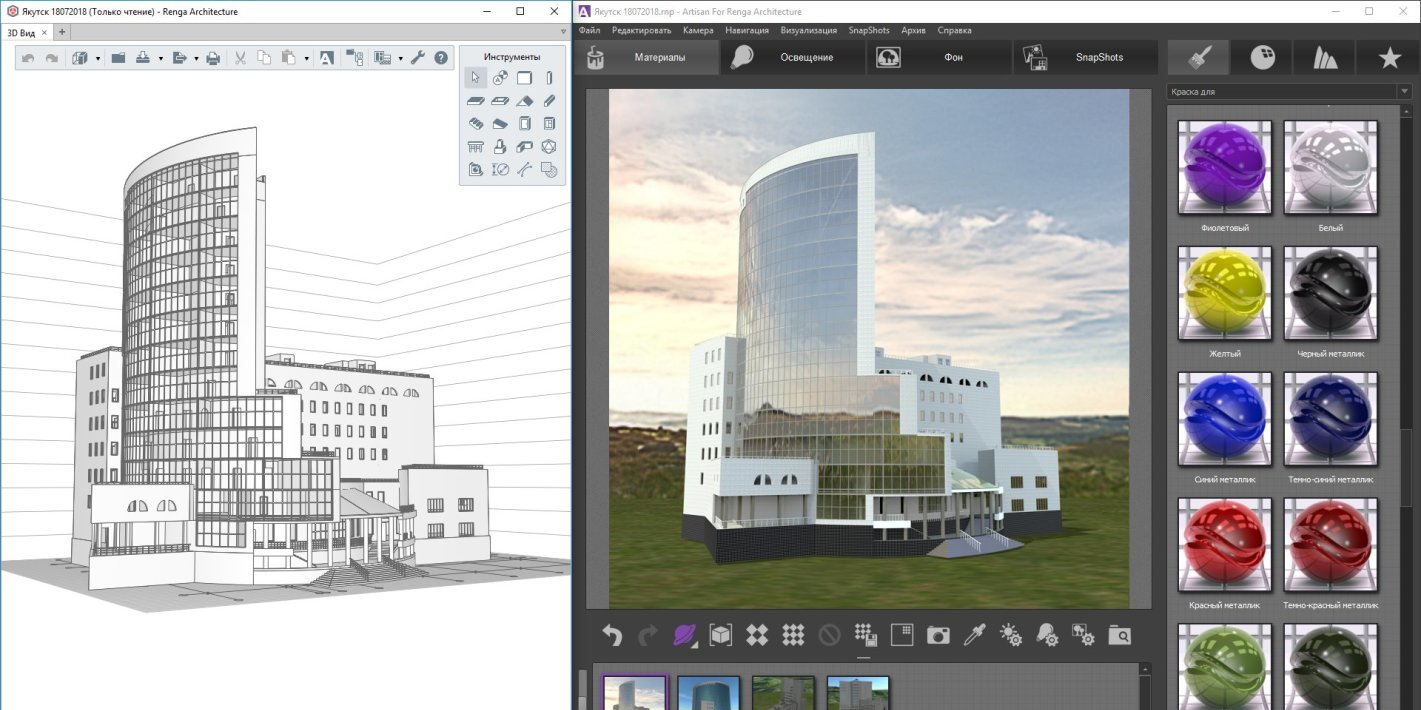The height and width of the screenshot is (710, 1421).
Task: Open the paste dropdown arrow in Renga
Action: point(306,58)
